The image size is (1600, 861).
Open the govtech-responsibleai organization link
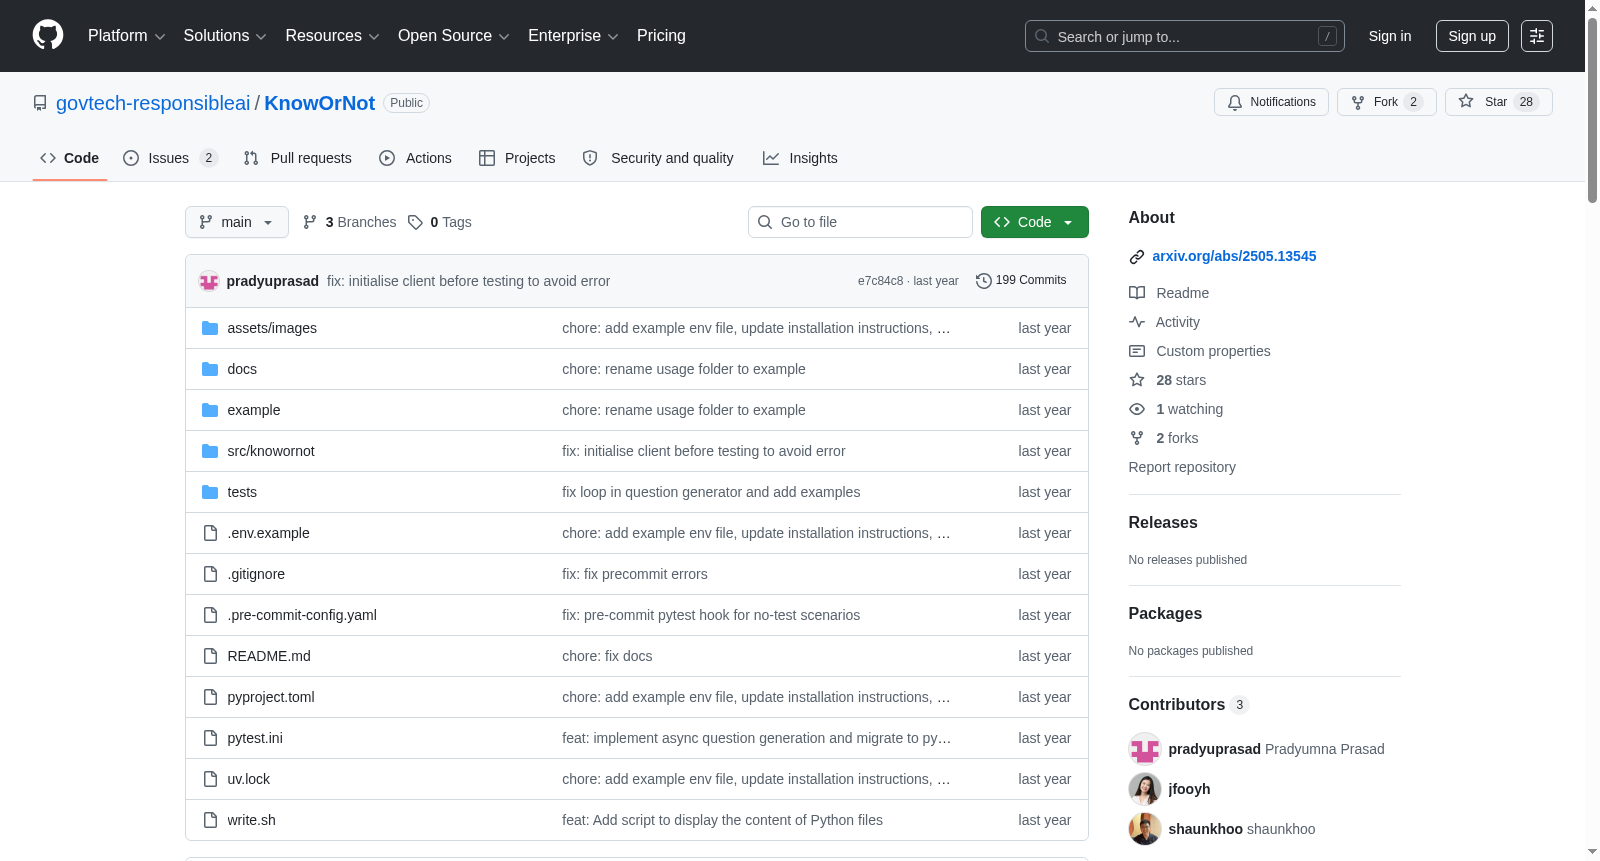coord(153,103)
